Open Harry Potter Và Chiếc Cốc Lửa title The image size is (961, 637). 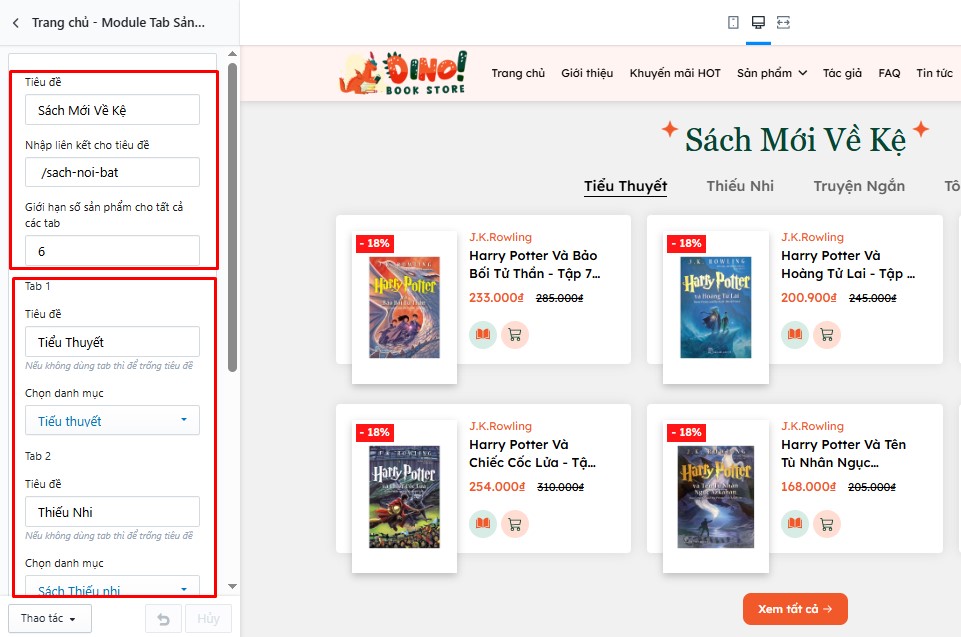(x=532, y=453)
